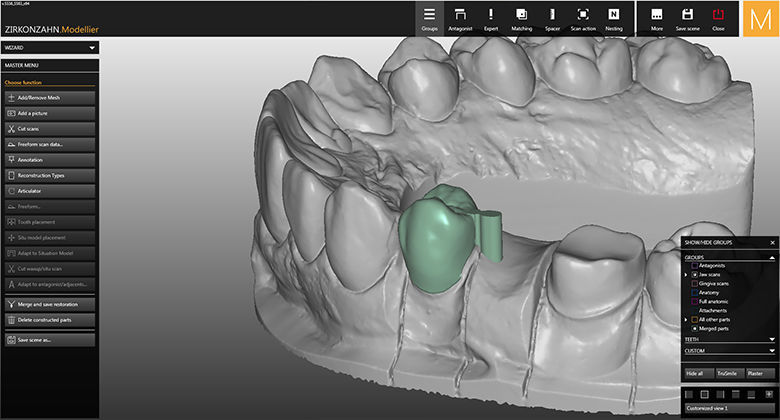The height and width of the screenshot is (420, 780).
Task: Select last view orientation icon
Action: point(769,395)
